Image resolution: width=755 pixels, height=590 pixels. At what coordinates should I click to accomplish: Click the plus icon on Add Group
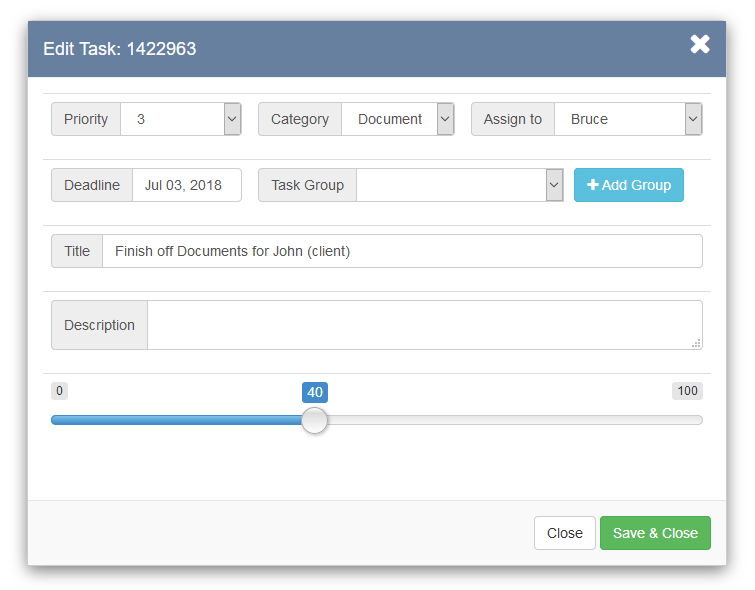click(593, 184)
